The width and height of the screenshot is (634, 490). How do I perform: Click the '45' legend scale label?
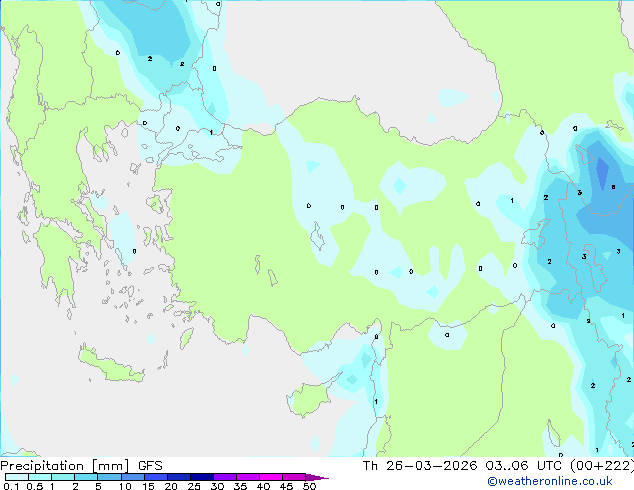click(x=286, y=486)
